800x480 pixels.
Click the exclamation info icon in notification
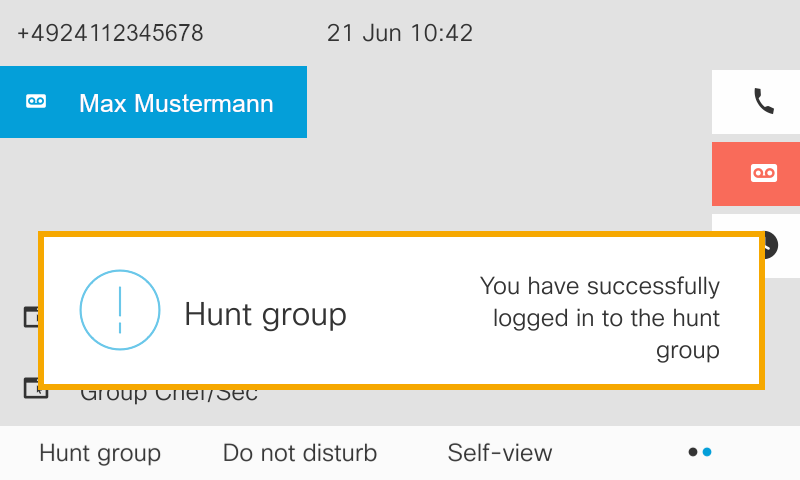point(120,310)
